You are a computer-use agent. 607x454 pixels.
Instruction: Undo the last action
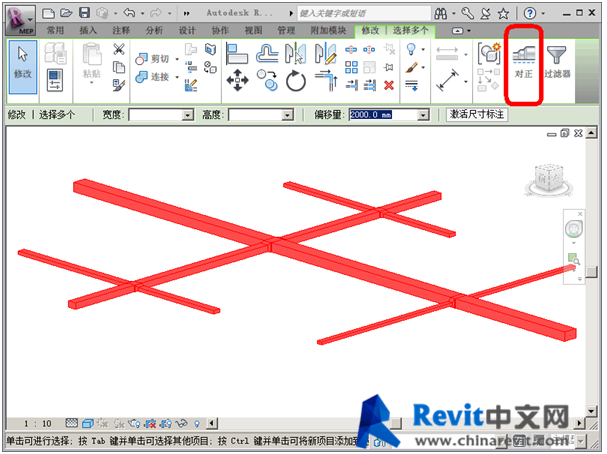coord(129,14)
